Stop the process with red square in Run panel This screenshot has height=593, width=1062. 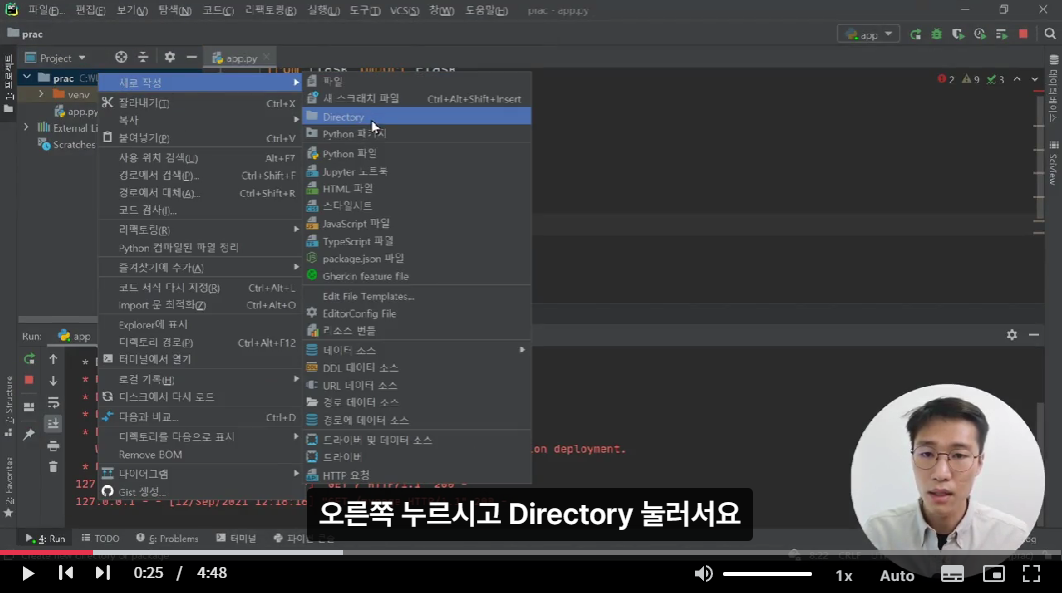click(29, 380)
